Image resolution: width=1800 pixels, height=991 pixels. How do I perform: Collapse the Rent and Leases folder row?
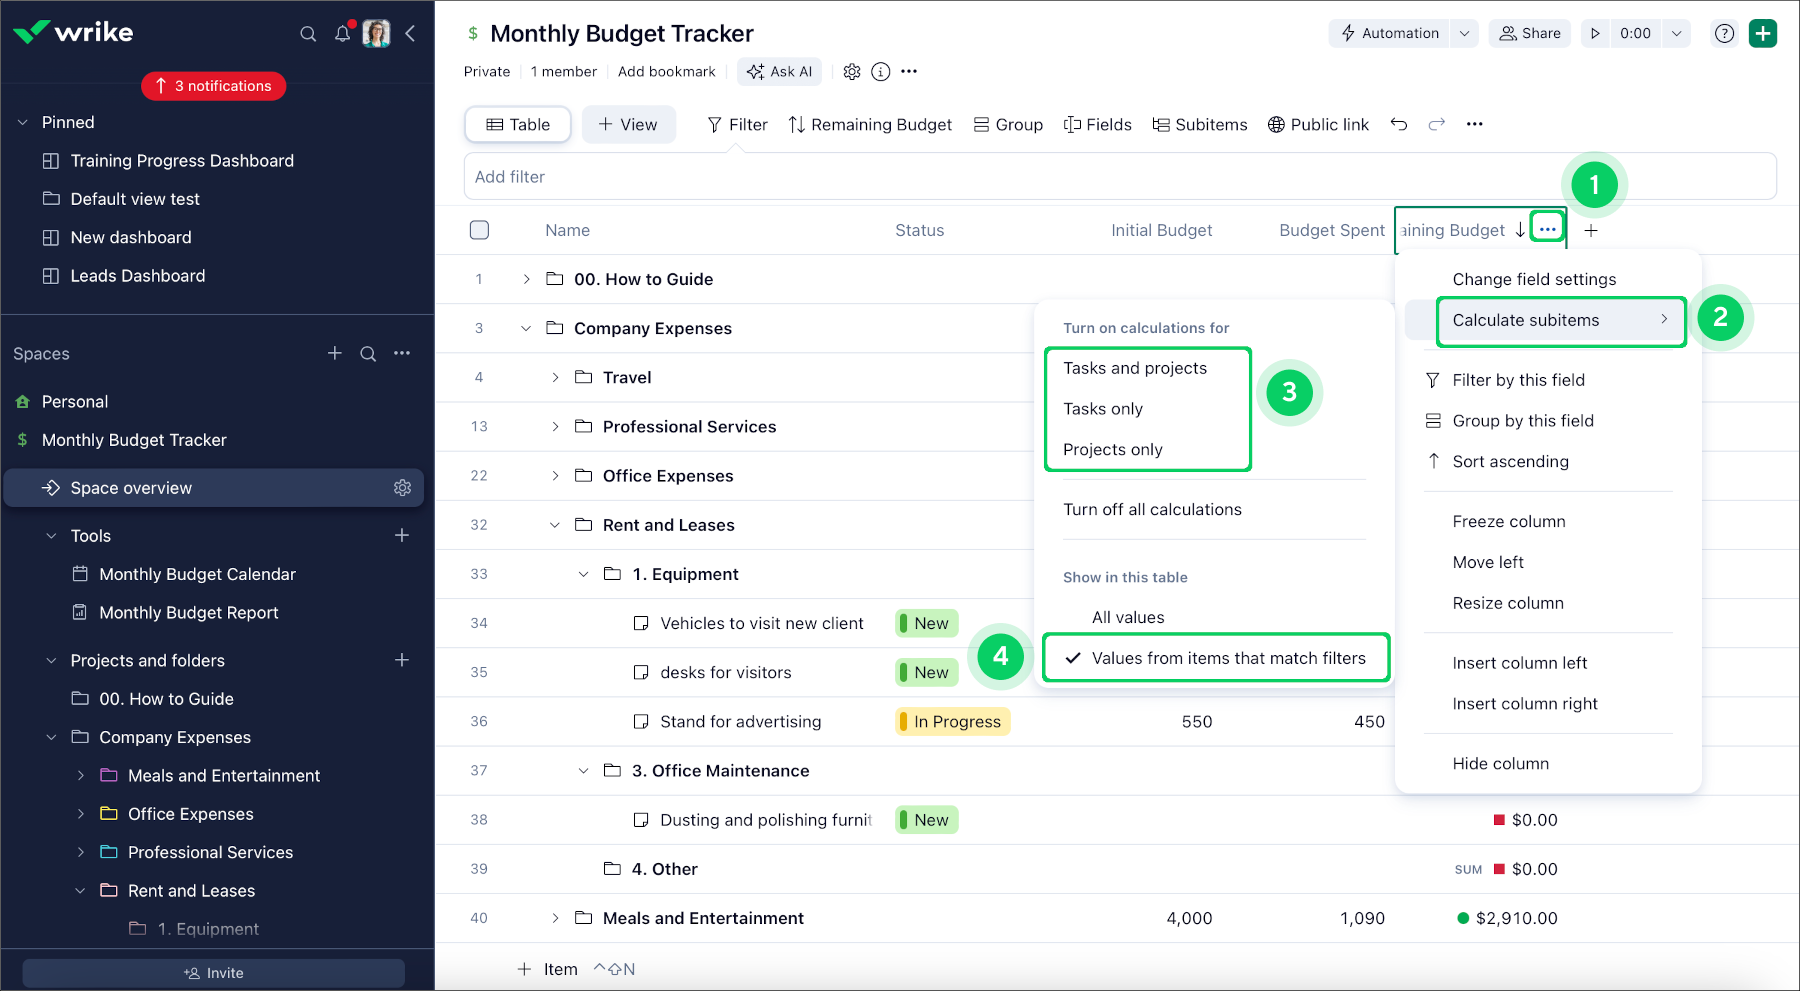pyautogui.click(x=555, y=525)
